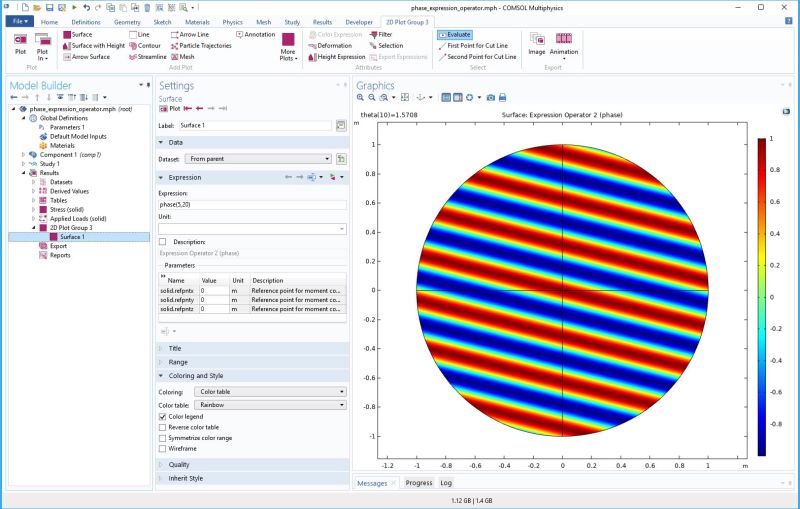Add a Surface plot from ribbon
The height and width of the screenshot is (509, 800).
(78, 35)
